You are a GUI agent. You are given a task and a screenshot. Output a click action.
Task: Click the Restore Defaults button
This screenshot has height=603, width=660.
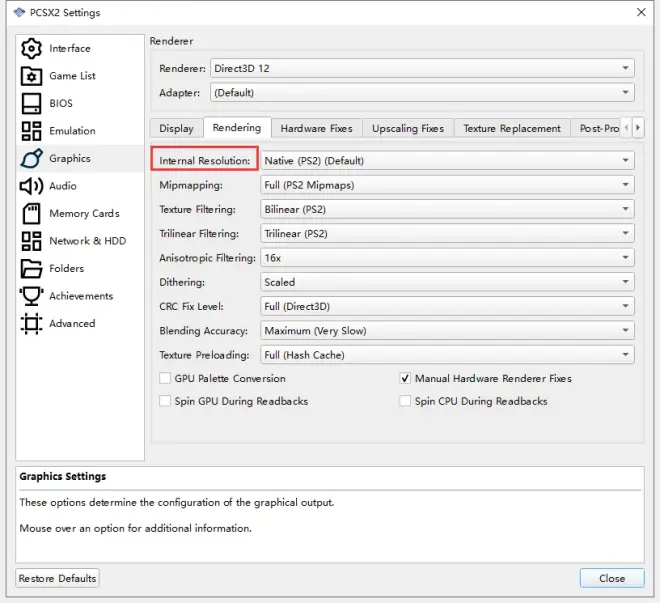[58, 578]
